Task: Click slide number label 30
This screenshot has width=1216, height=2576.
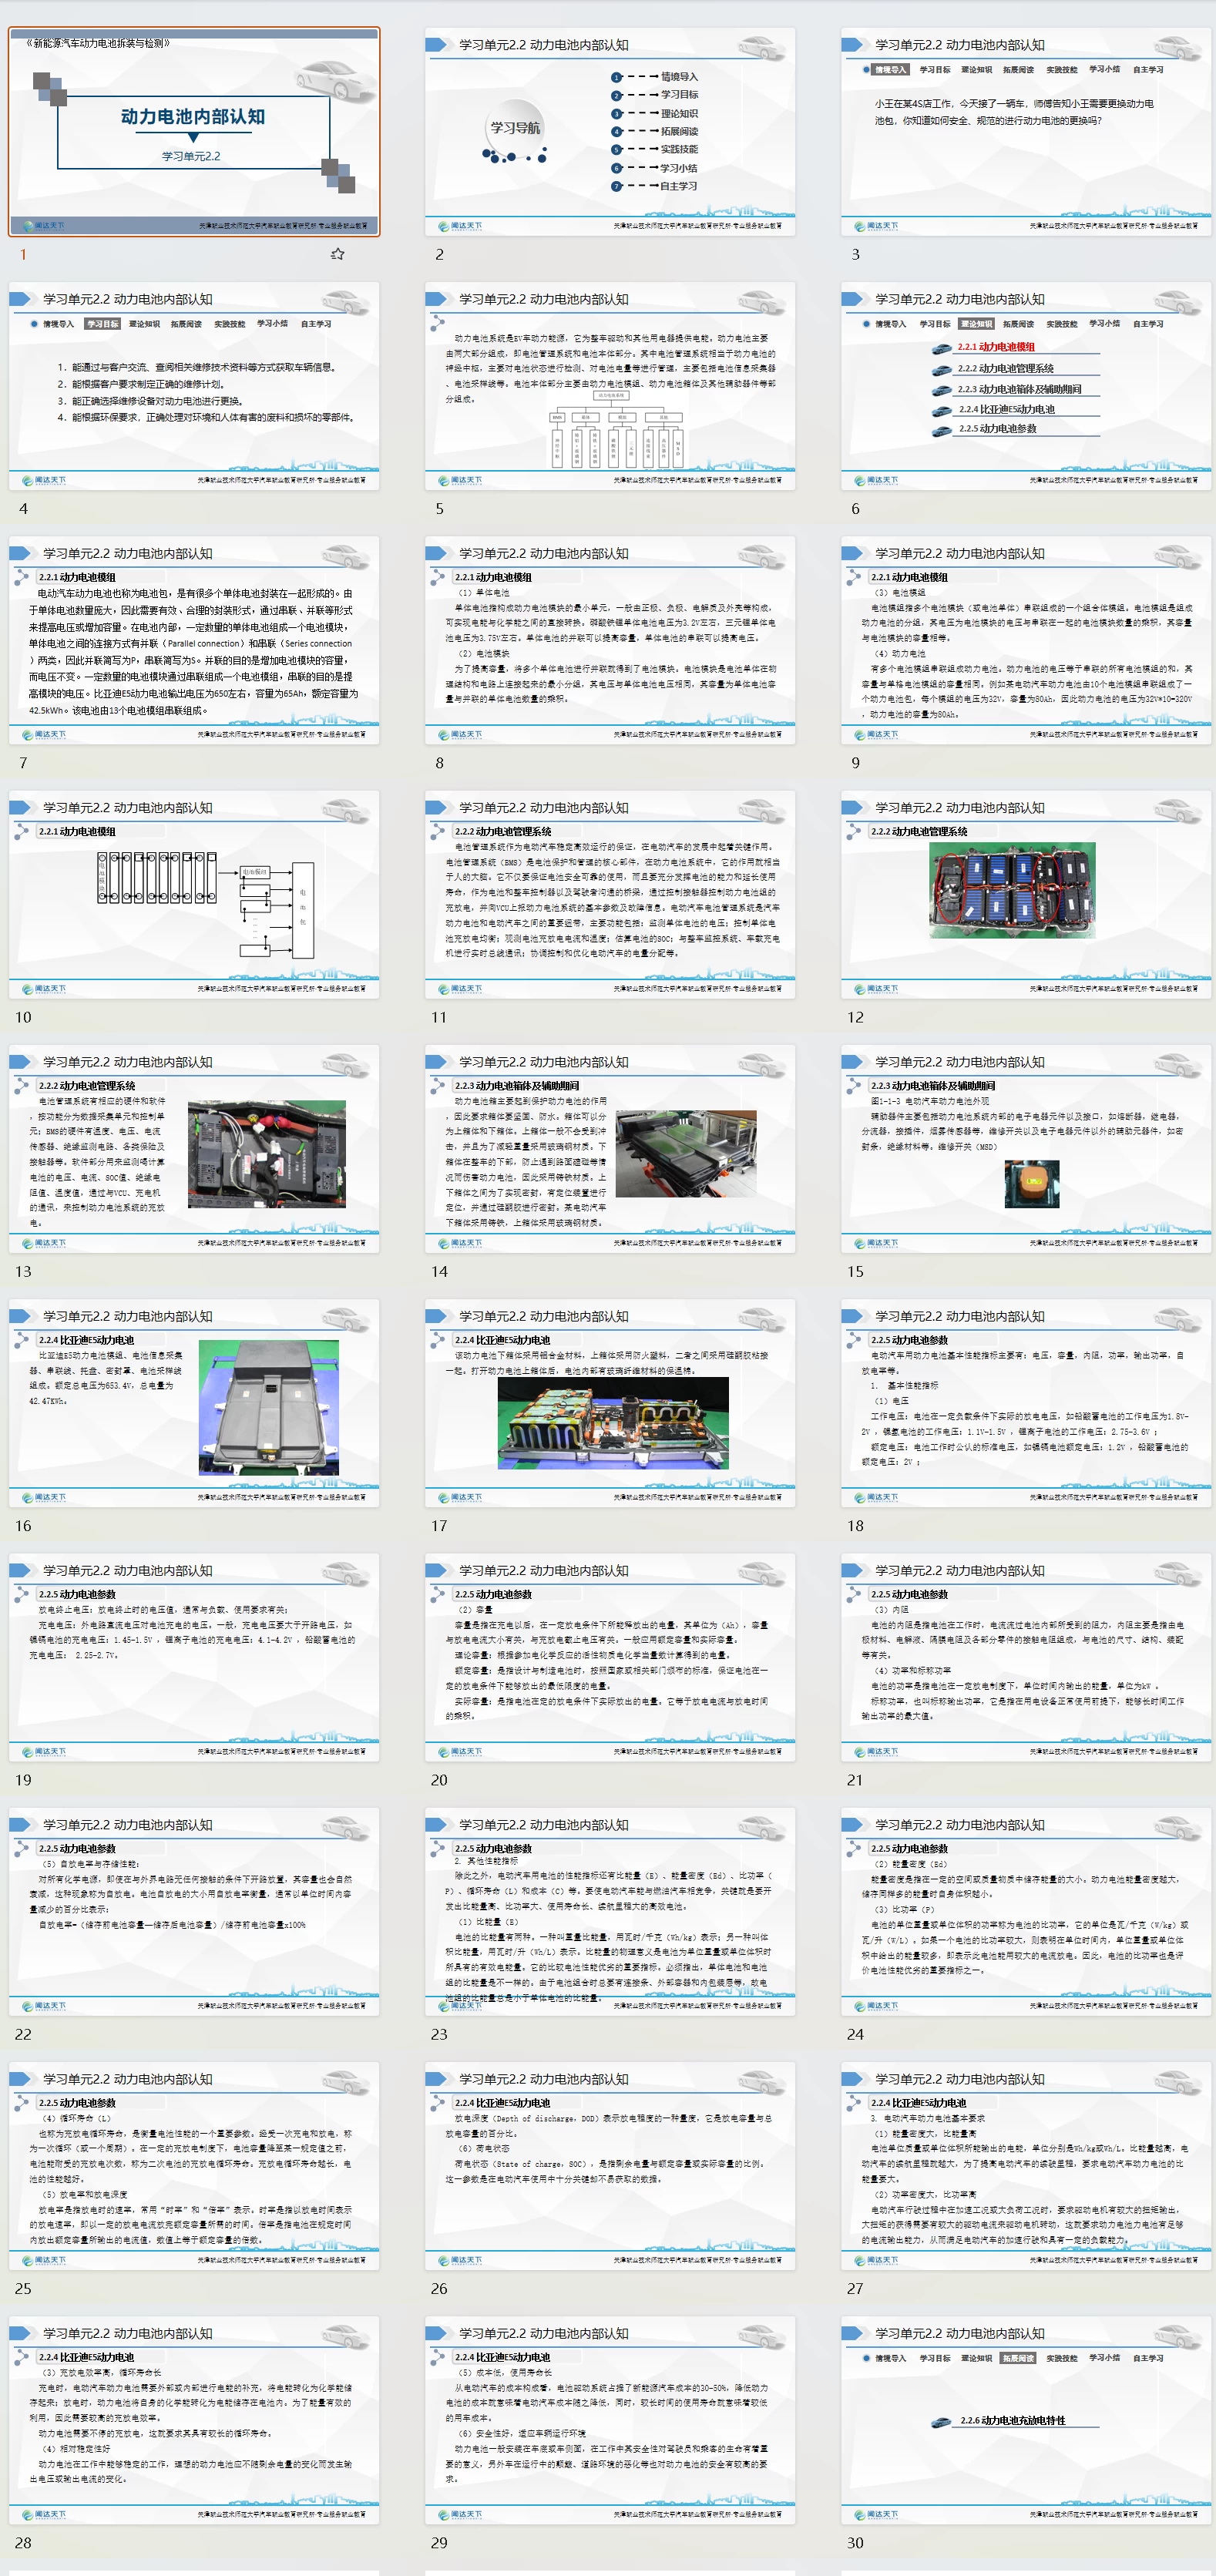Action: tap(855, 2541)
